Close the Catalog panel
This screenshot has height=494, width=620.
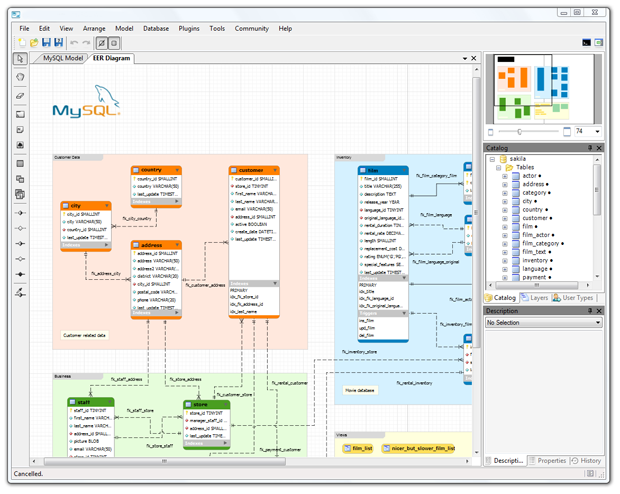point(599,148)
